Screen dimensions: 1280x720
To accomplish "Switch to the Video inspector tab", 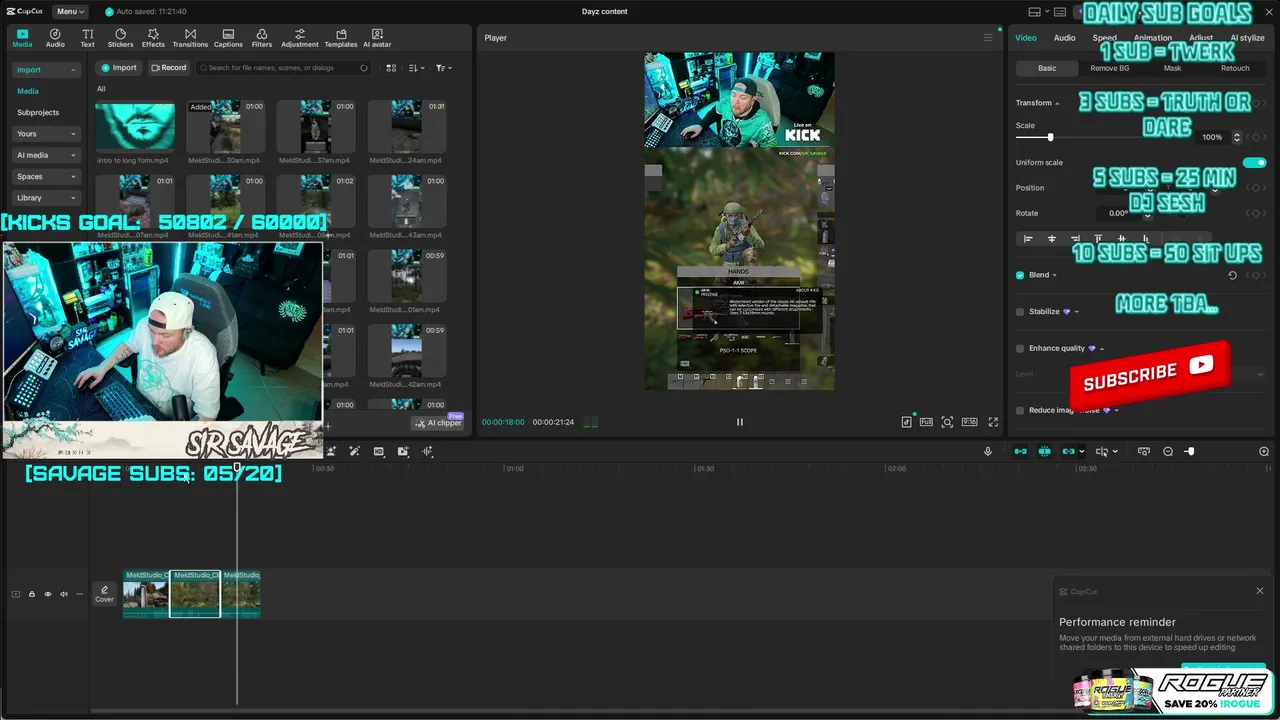I will pyautogui.click(x=1026, y=38).
